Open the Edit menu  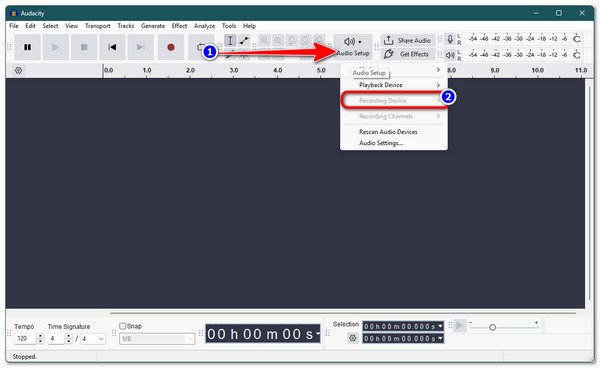pos(30,26)
